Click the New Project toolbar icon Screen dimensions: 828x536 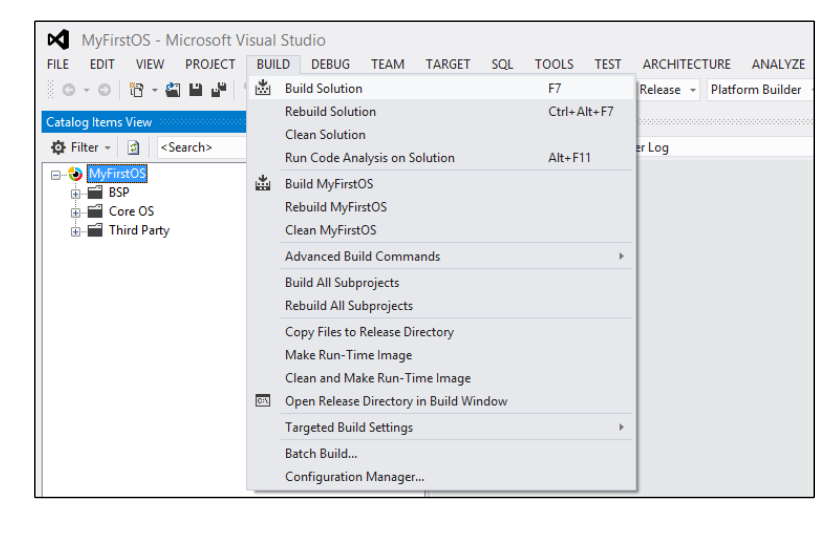point(136,90)
